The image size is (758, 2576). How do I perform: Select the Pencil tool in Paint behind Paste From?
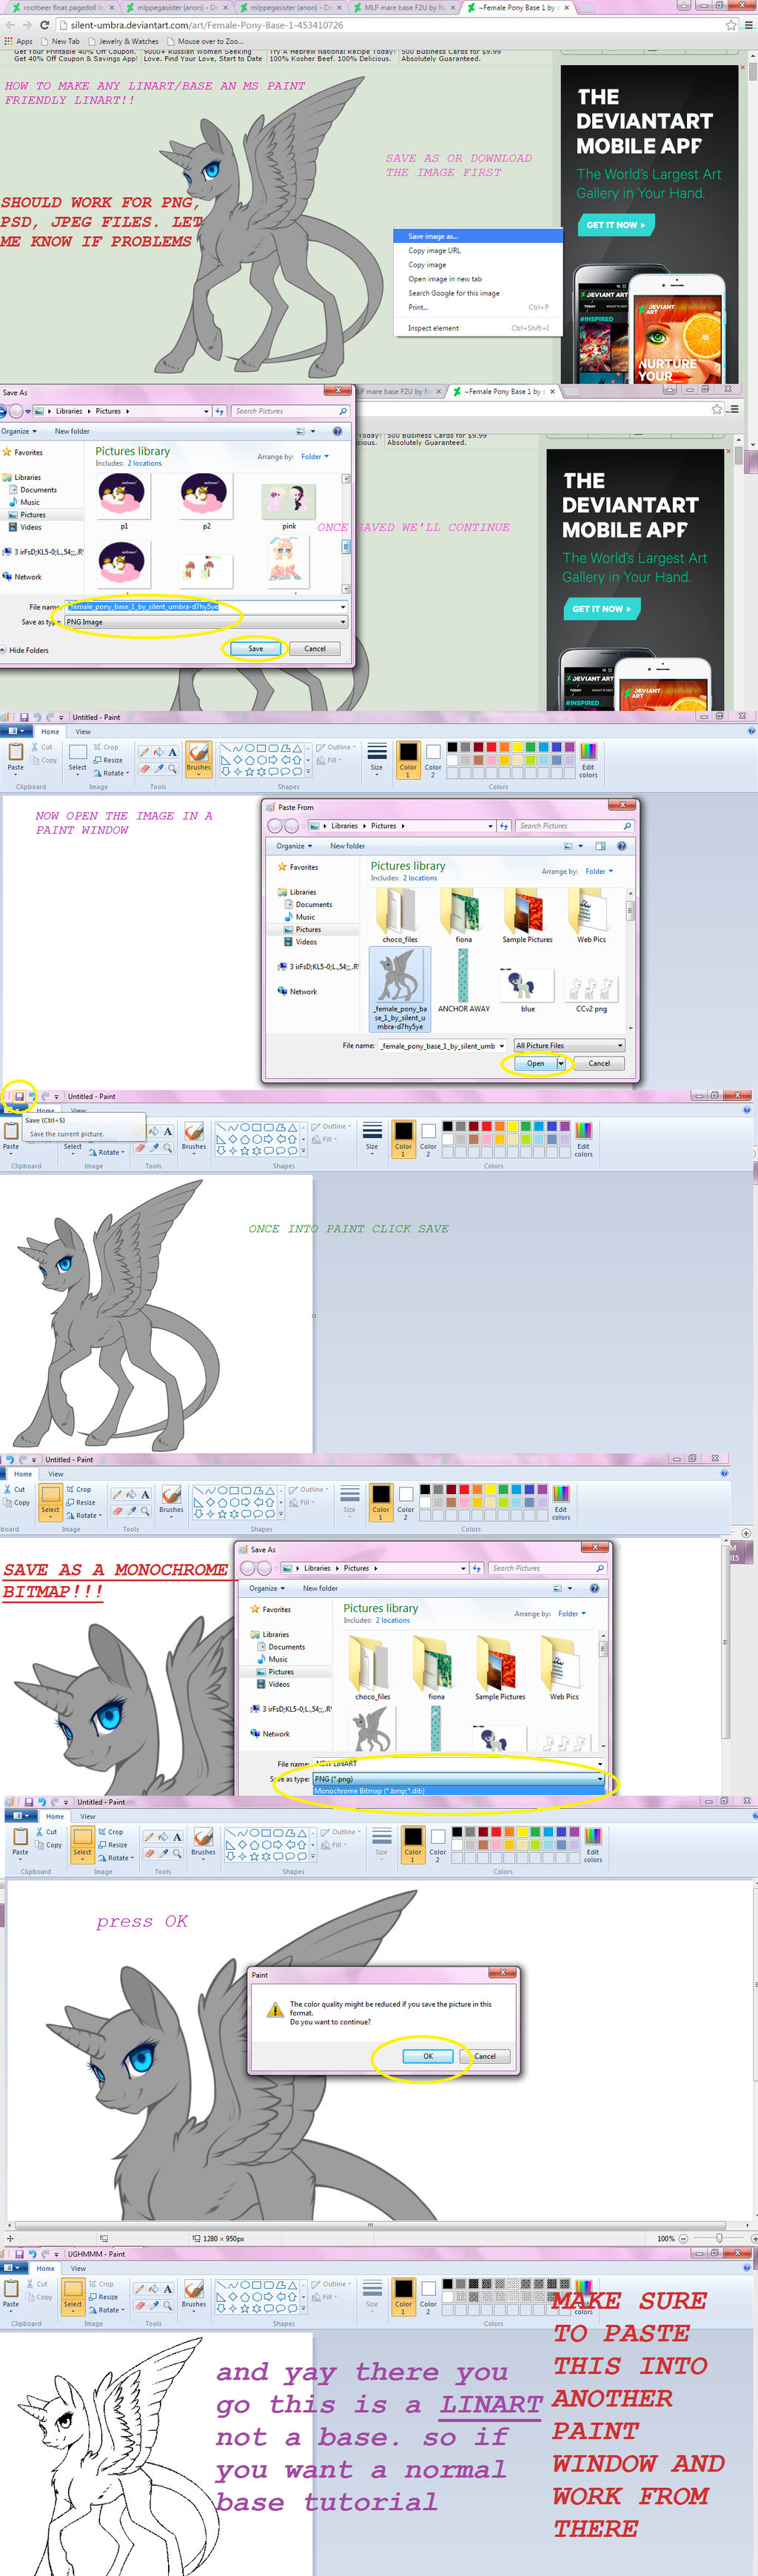(x=145, y=753)
